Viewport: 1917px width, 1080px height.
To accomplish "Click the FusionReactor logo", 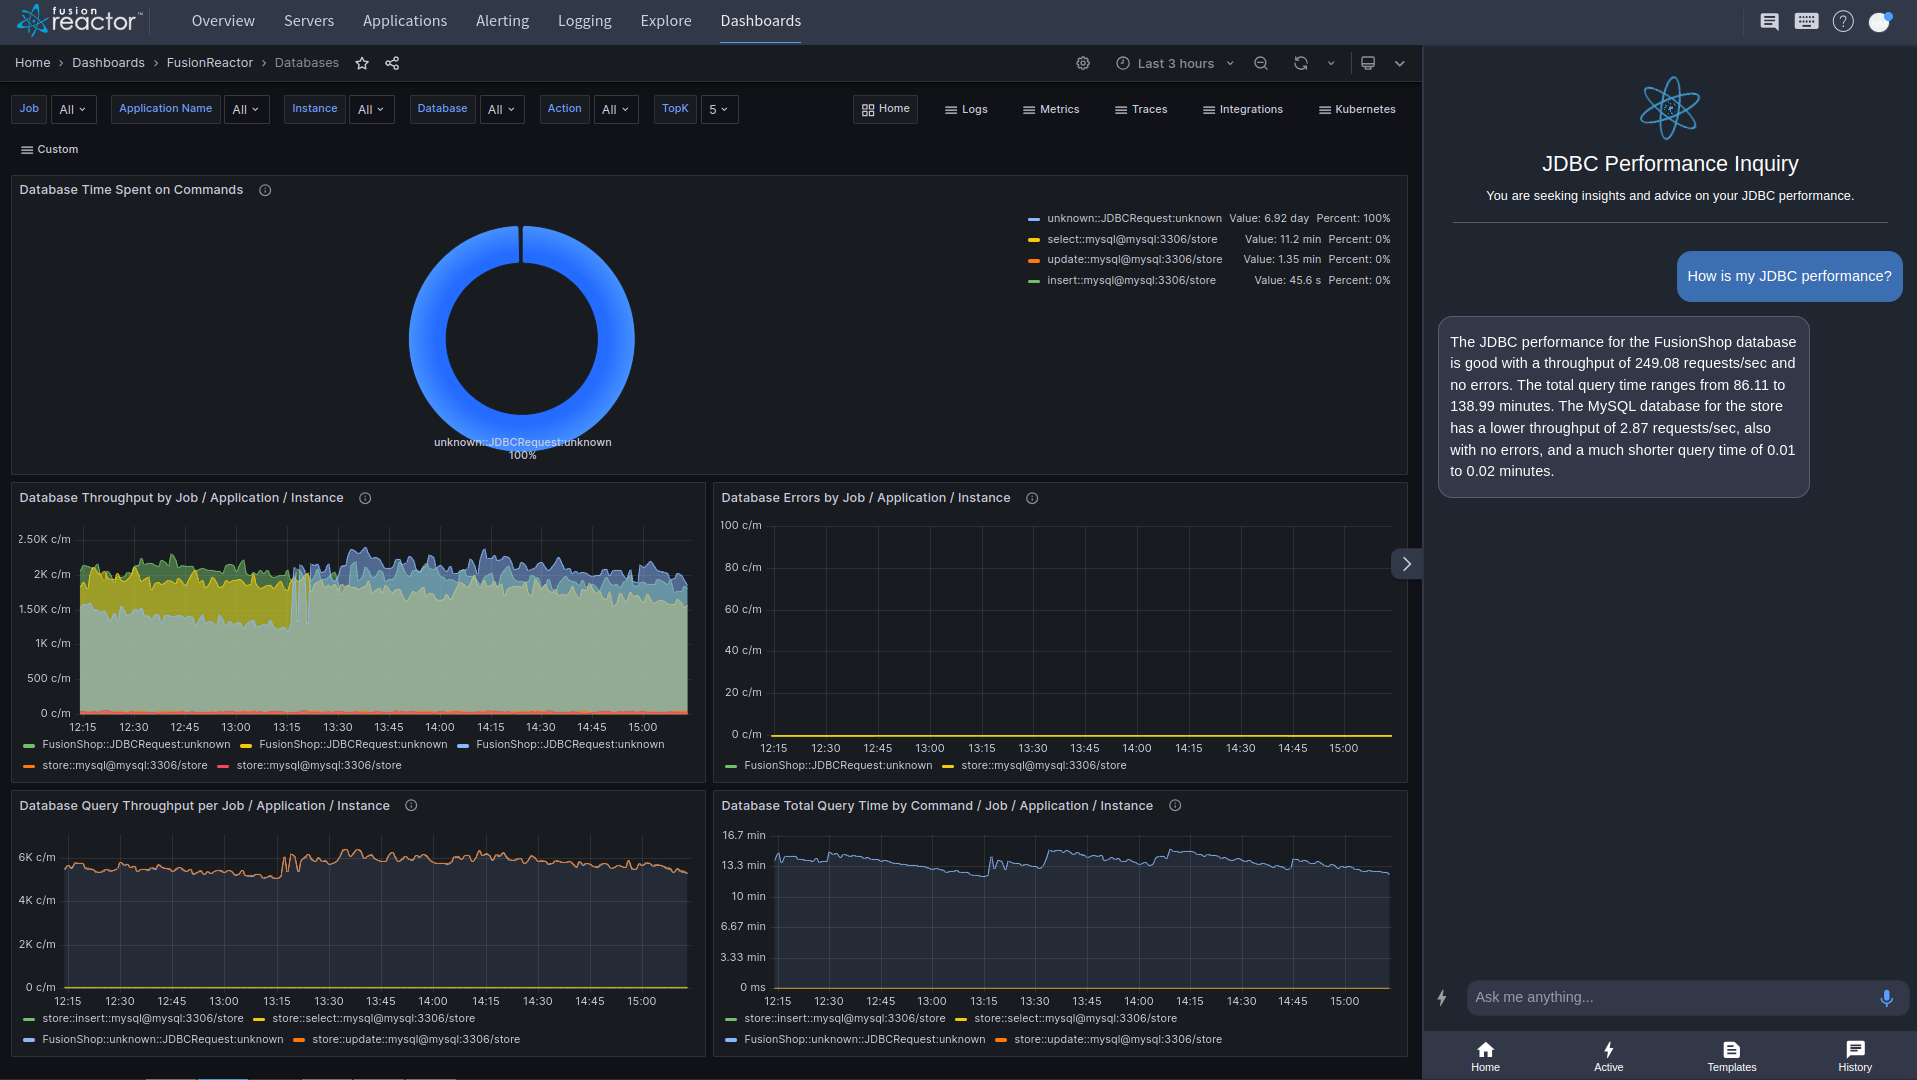I will [79, 20].
